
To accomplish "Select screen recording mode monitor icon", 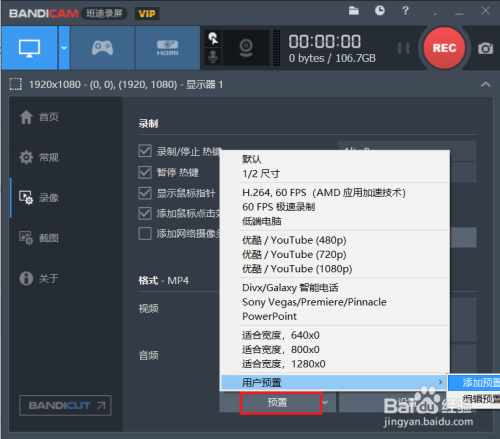I will pos(29,48).
